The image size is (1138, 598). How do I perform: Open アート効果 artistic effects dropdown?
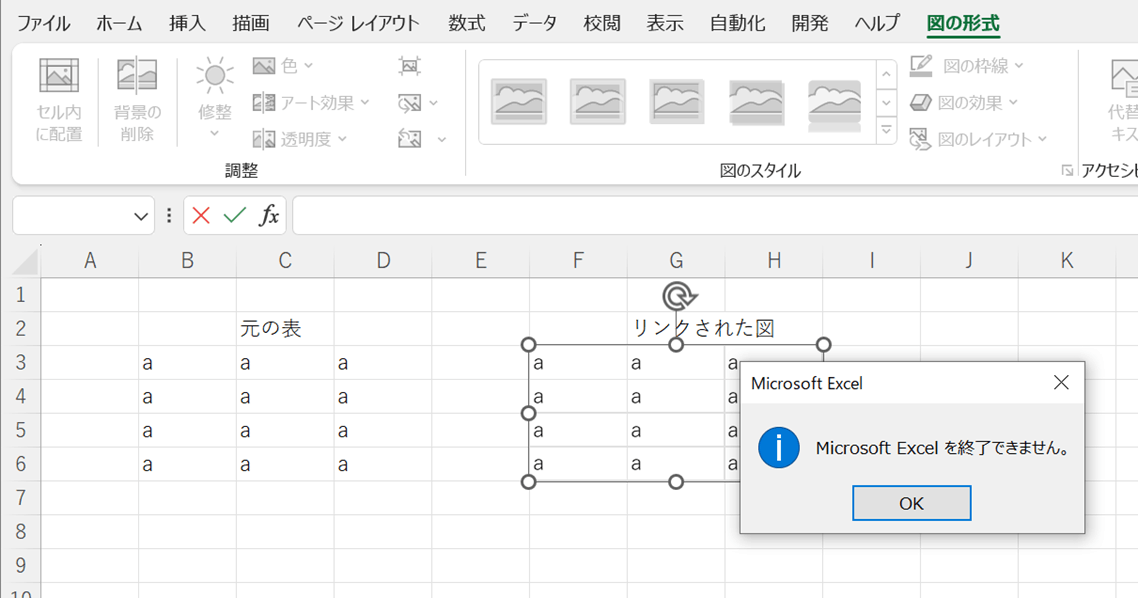coord(311,103)
